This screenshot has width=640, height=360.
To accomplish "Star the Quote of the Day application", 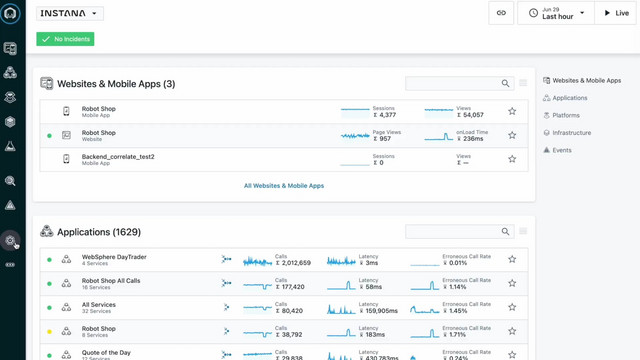I will click(512, 355).
